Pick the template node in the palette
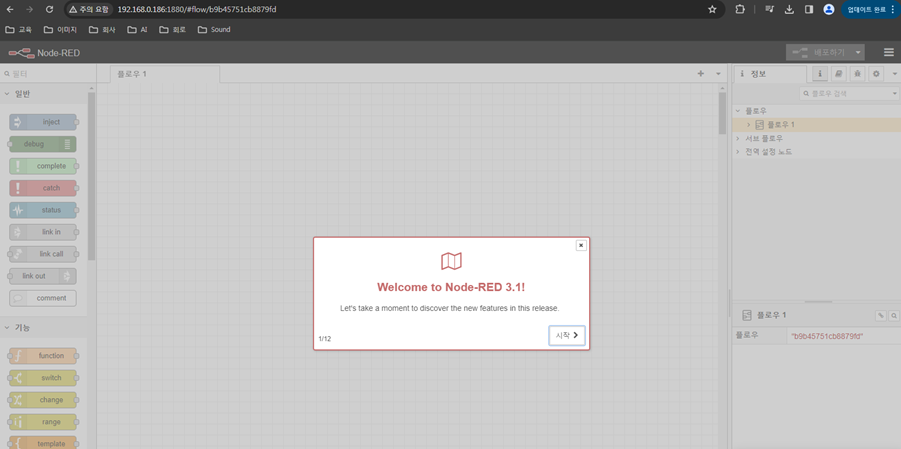Screen dimensions: 901x449 click(43, 443)
